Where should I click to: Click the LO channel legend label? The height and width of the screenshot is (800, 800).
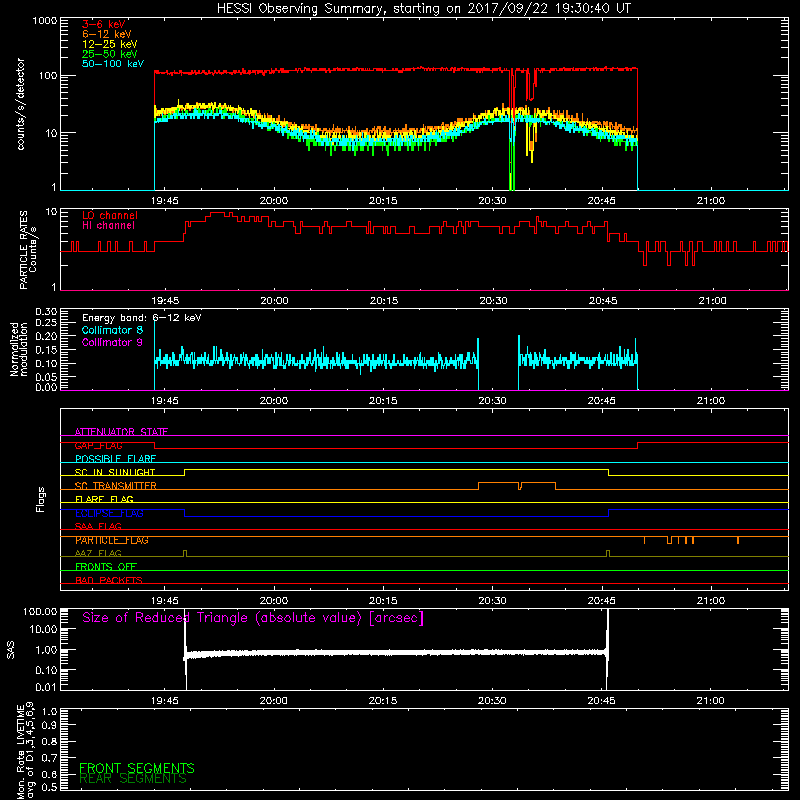click(x=110, y=215)
